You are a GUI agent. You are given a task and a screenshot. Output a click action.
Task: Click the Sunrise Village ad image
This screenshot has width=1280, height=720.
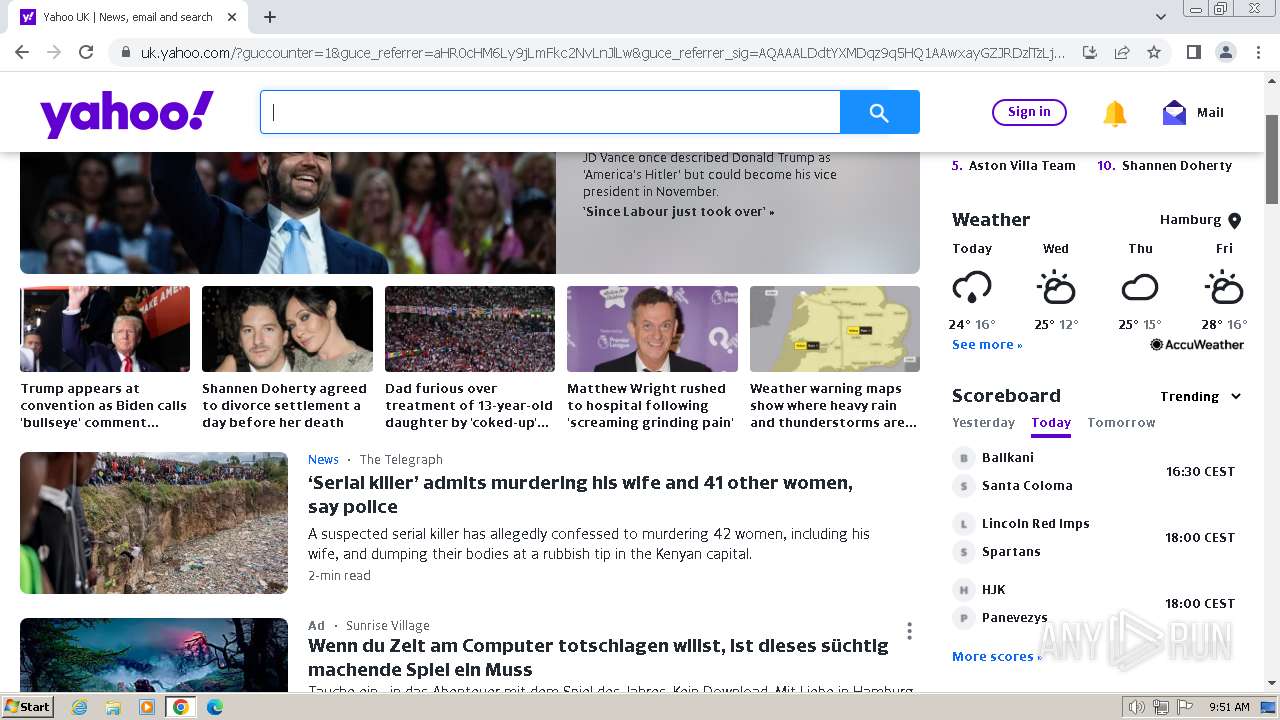(x=154, y=655)
